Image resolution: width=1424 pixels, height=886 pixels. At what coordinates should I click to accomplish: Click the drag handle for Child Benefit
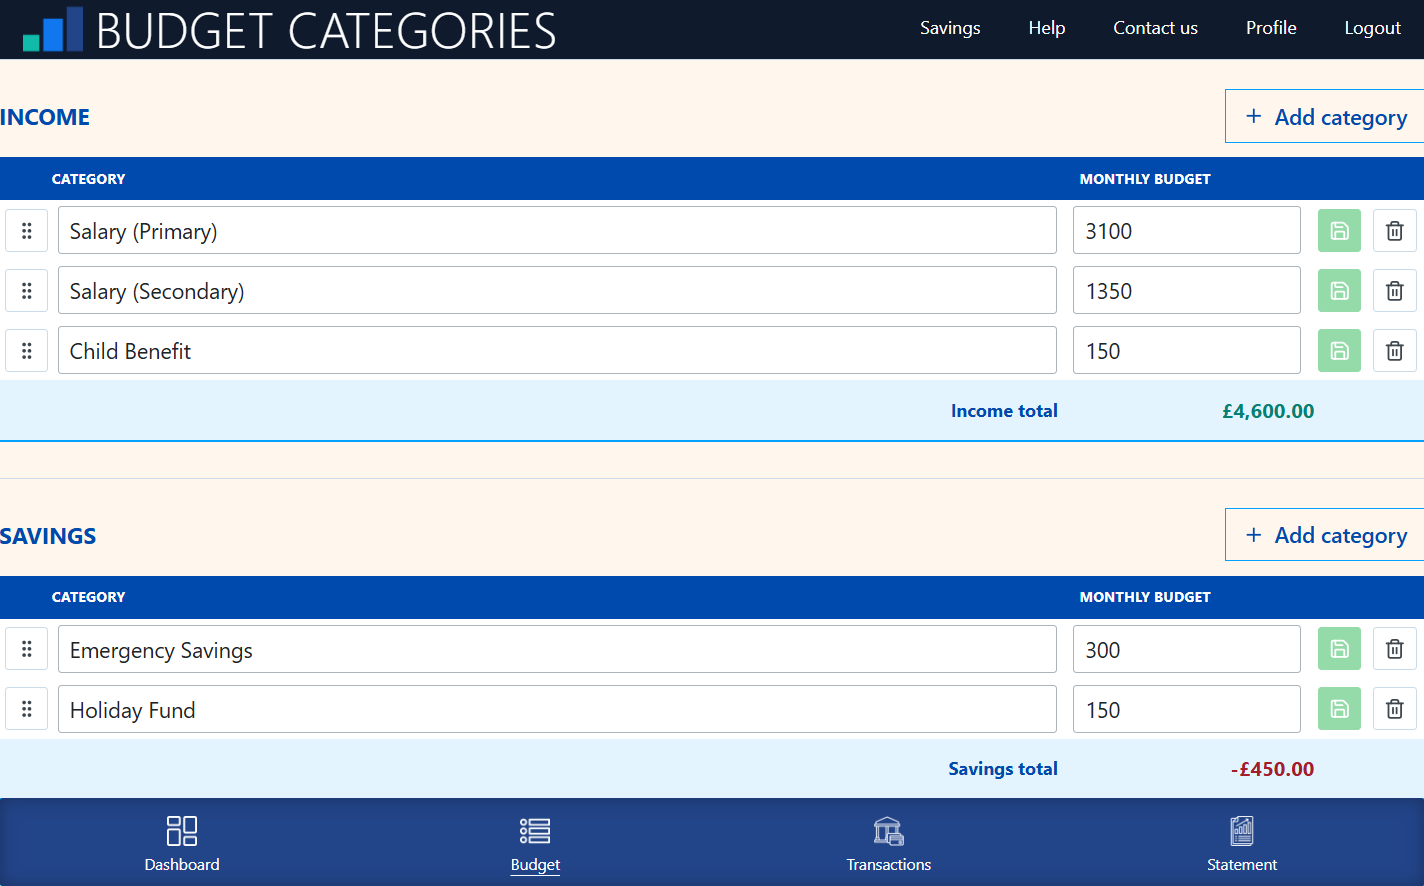pos(27,351)
